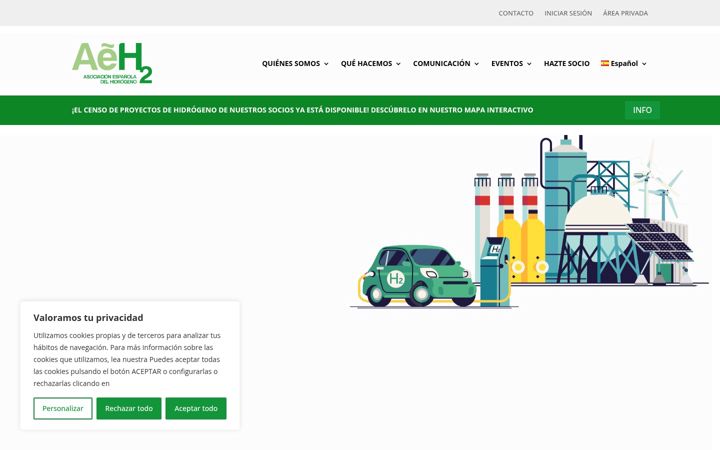Expand the chevron beside Español
Image resolution: width=720 pixels, height=450 pixels.
pyautogui.click(x=644, y=64)
